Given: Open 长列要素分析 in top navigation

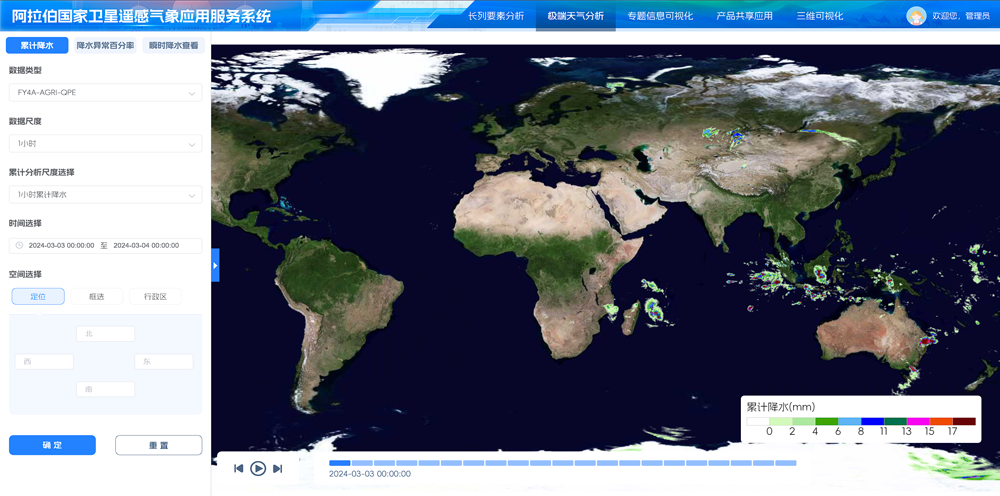Looking at the screenshot, I should point(496,16).
